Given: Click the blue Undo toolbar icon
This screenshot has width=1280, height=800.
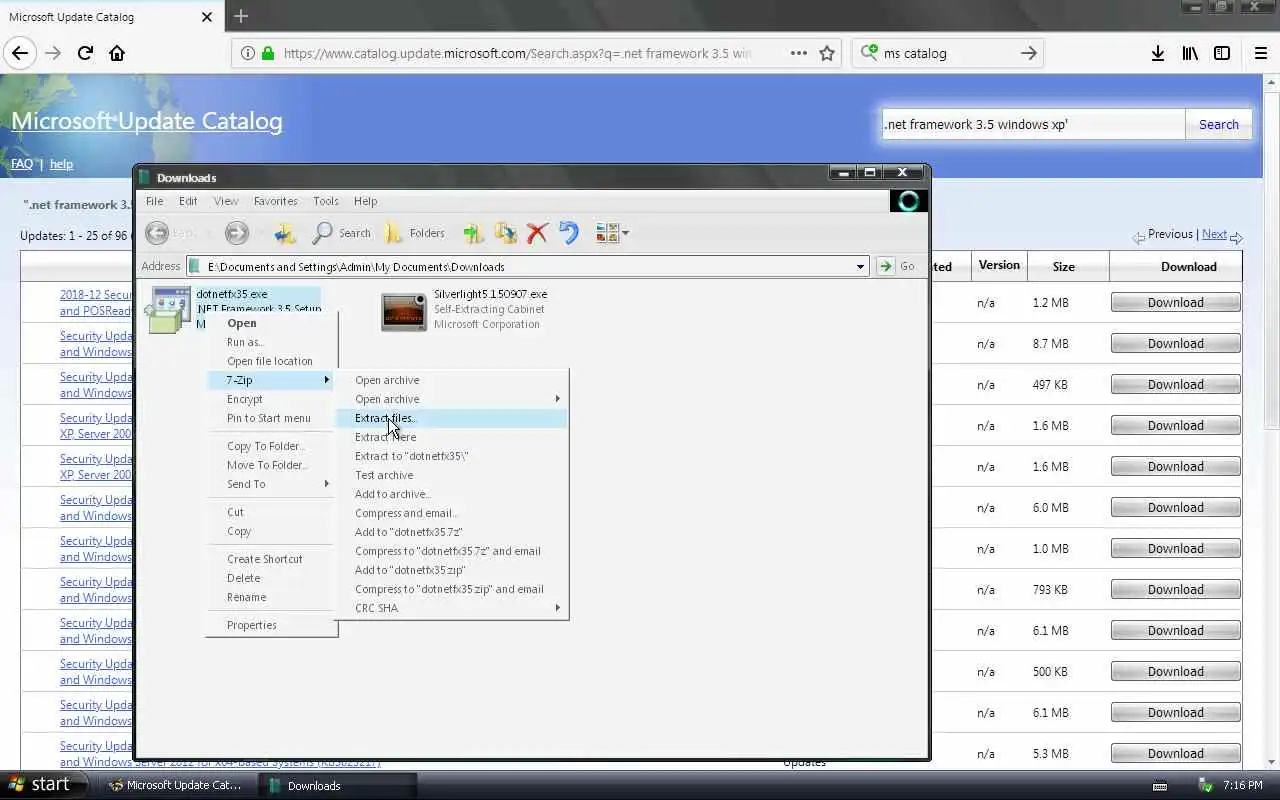Looking at the screenshot, I should coord(568,233).
